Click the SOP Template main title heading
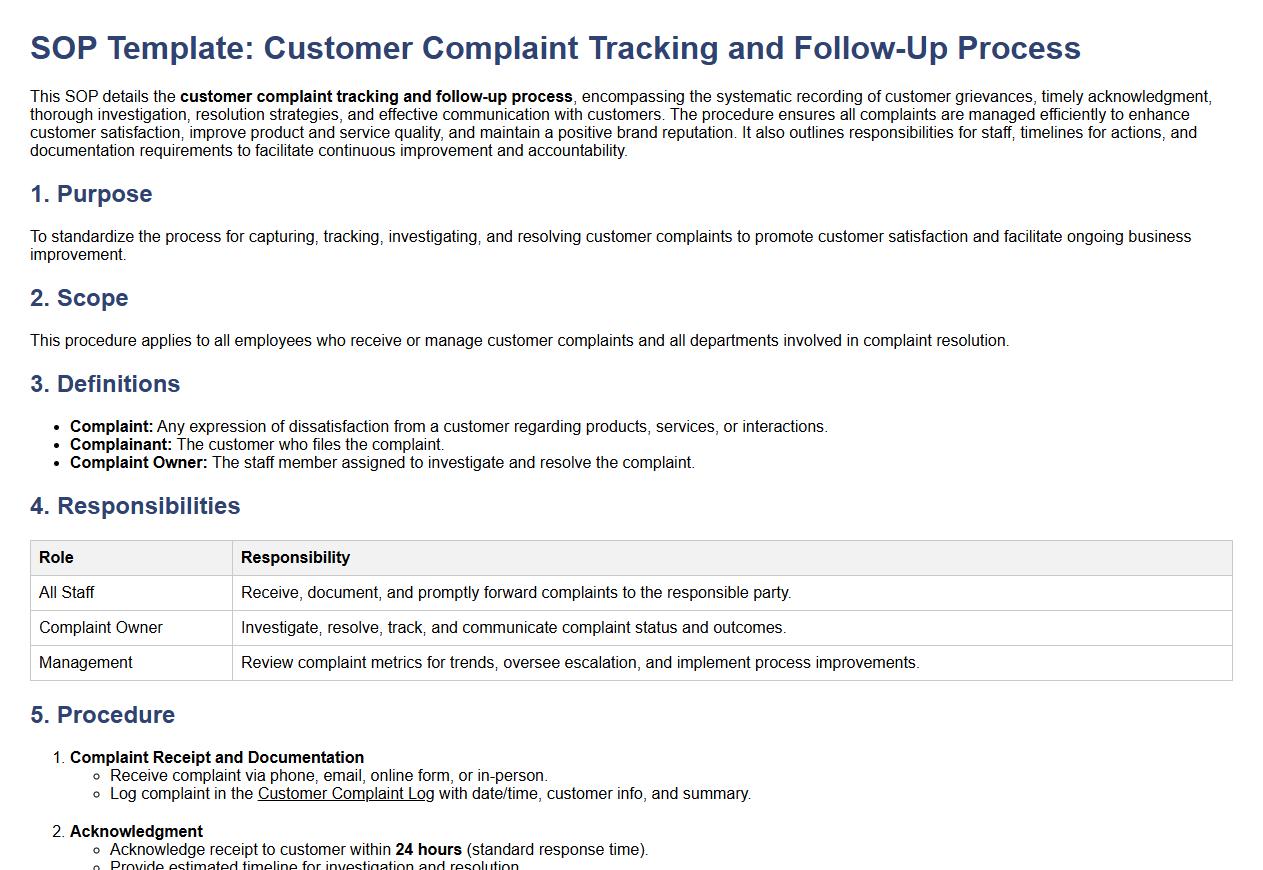Screen dimensions: 1263x870 tap(555, 48)
